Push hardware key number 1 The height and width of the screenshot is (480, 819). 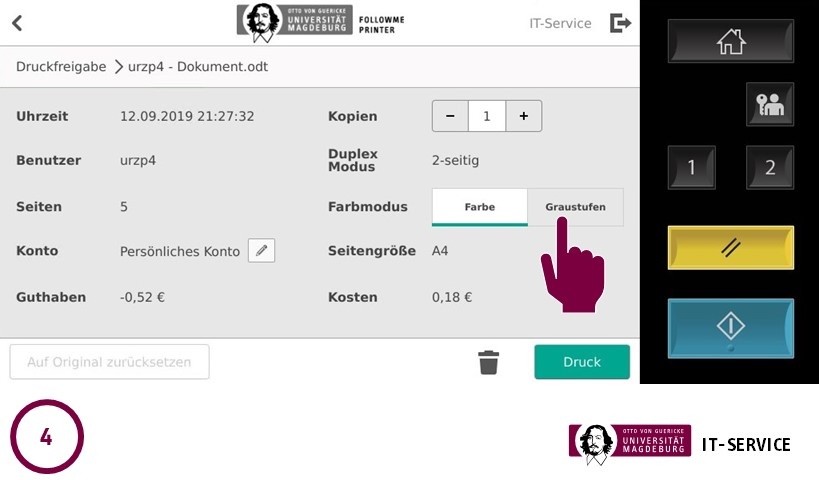pos(692,167)
